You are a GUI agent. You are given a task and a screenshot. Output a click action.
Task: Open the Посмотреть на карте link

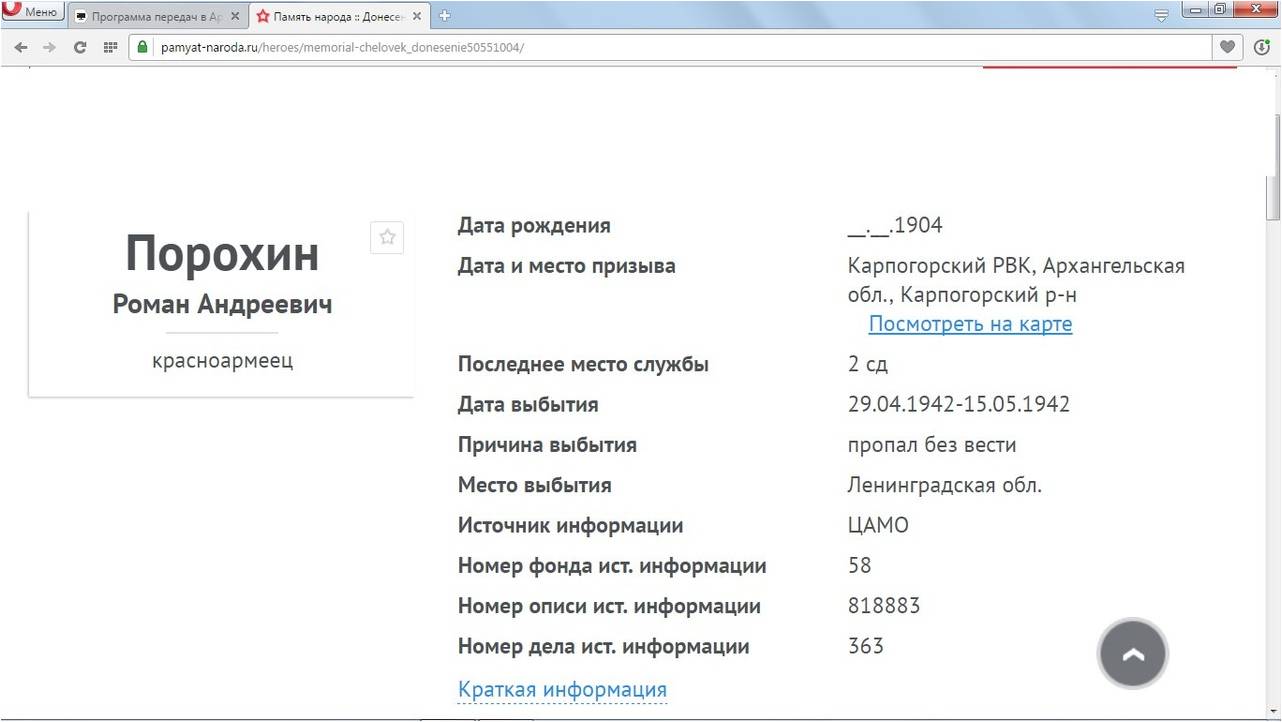[970, 324]
